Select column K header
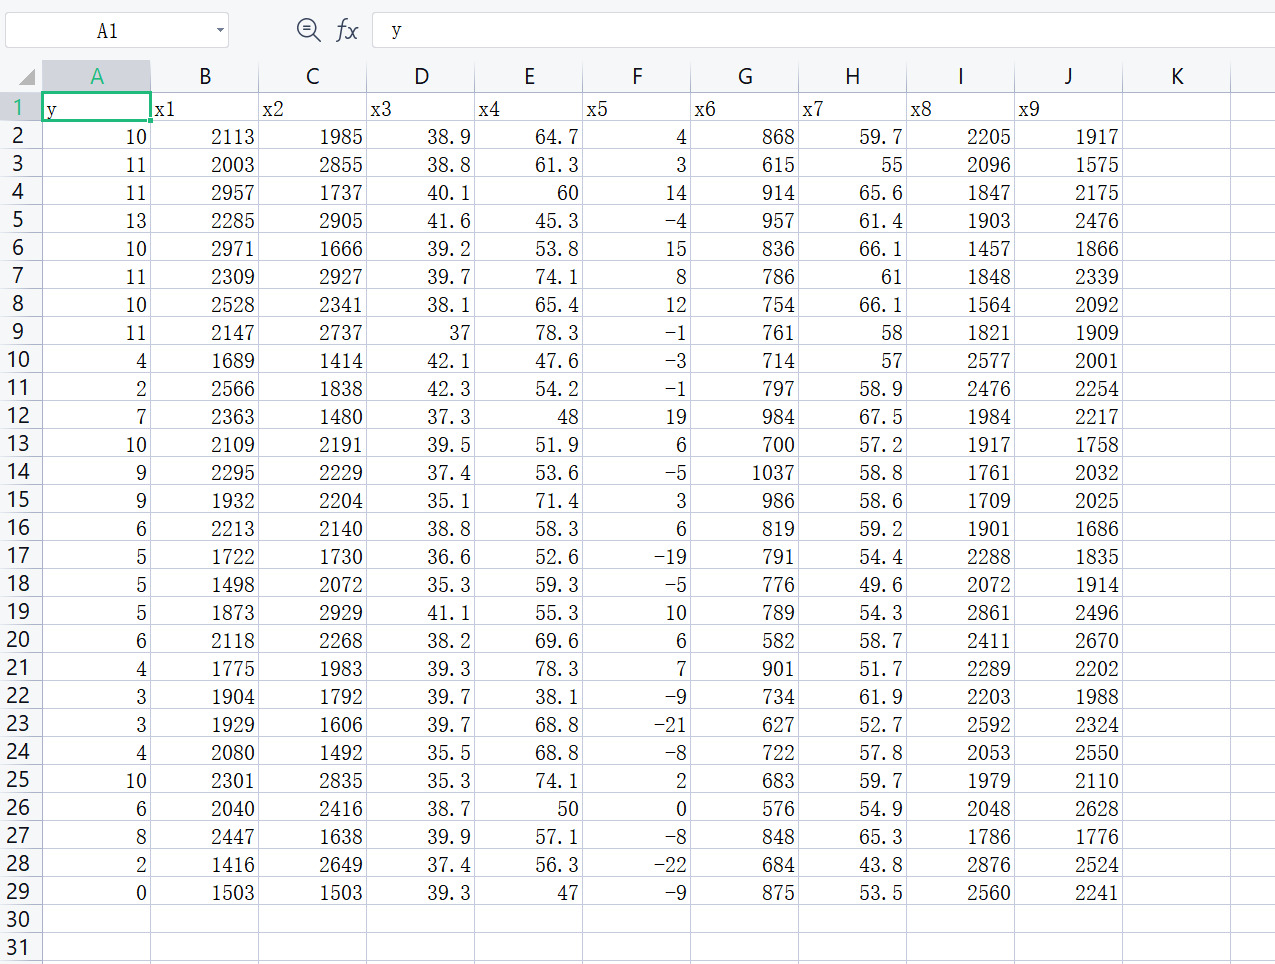 (1177, 76)
